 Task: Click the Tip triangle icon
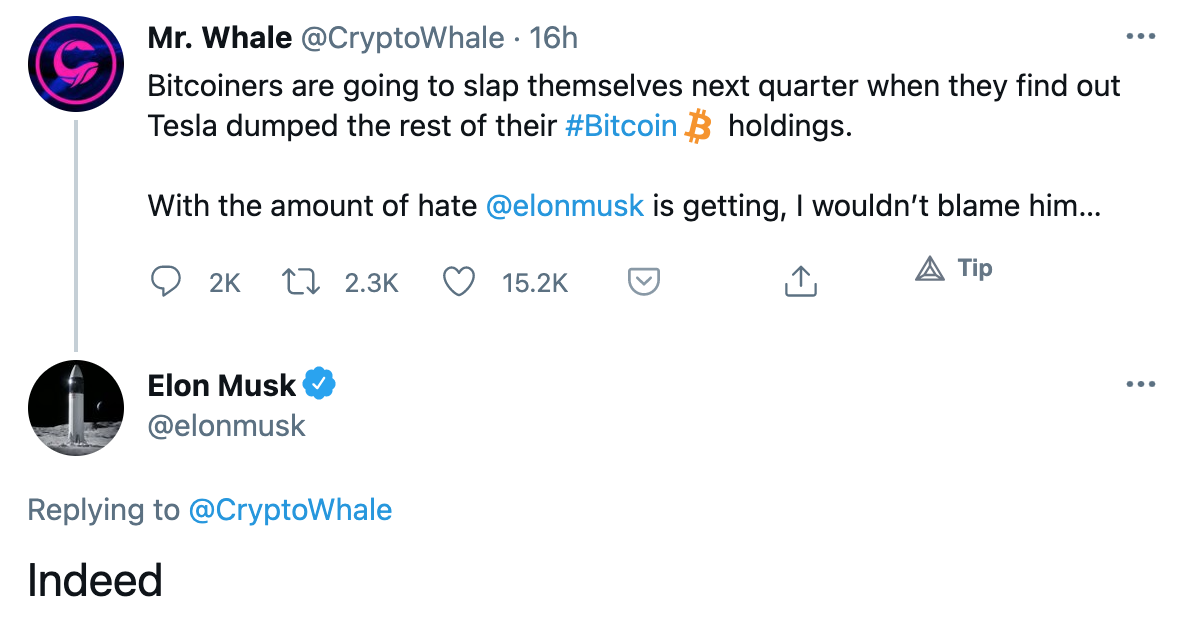(930, 268)
